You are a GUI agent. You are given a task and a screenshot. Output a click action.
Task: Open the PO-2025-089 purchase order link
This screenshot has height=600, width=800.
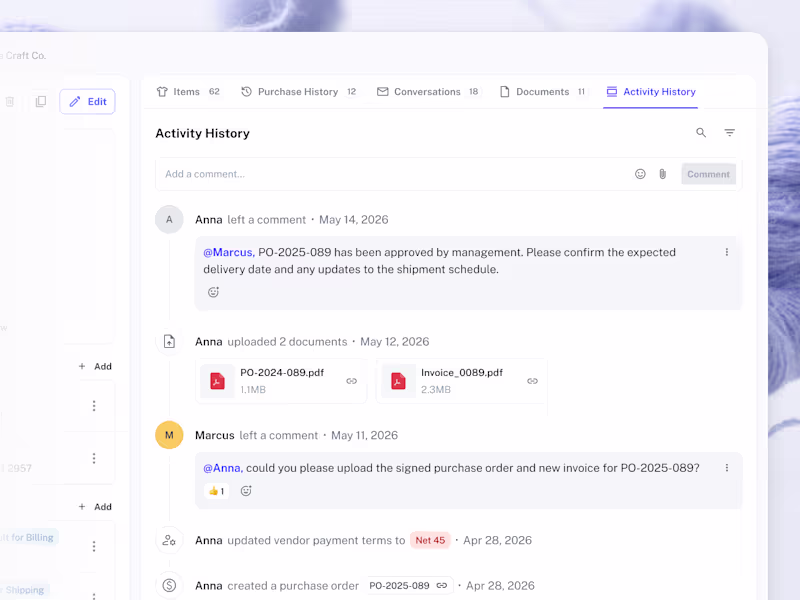coord(408,586)
